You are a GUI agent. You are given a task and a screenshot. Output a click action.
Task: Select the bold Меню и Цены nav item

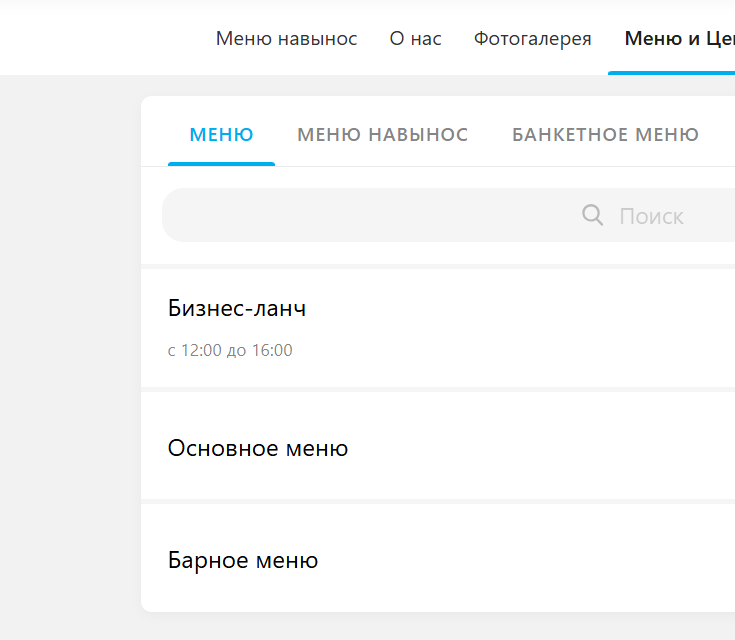coord(680,38)
